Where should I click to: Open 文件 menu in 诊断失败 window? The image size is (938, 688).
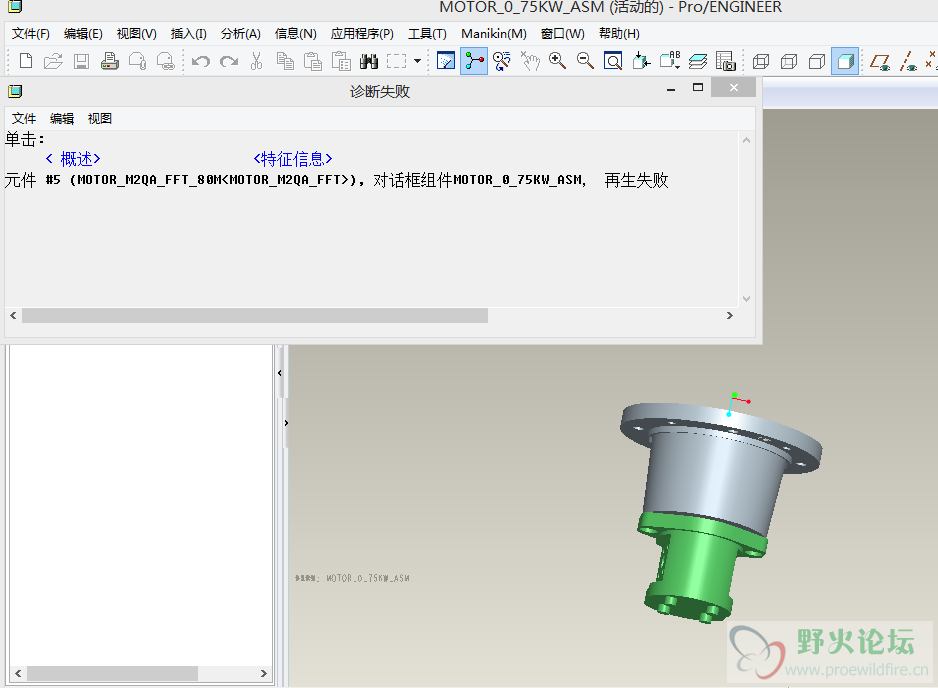pos(24,118)
